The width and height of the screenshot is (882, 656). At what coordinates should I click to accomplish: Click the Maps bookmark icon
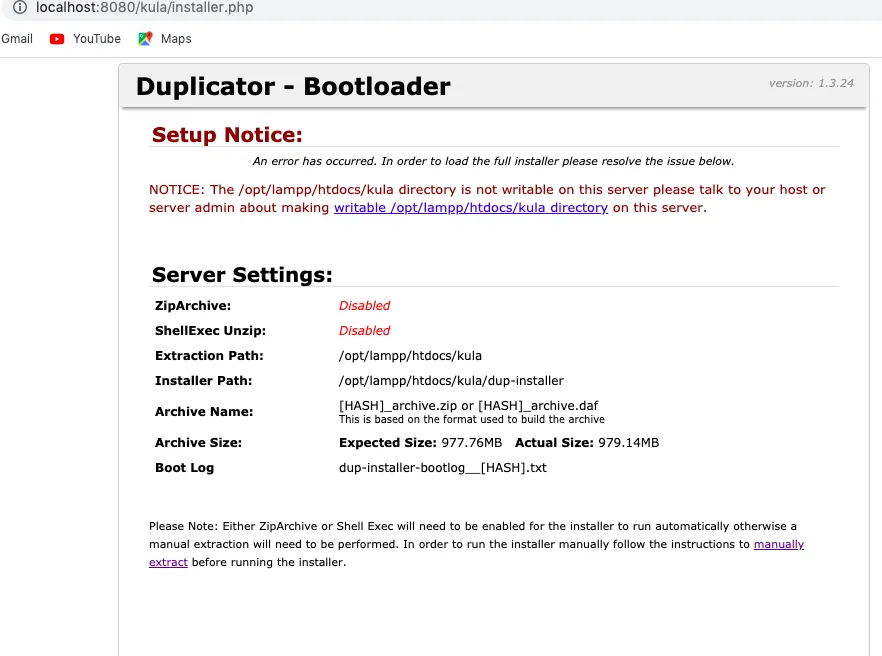(145, 38)
